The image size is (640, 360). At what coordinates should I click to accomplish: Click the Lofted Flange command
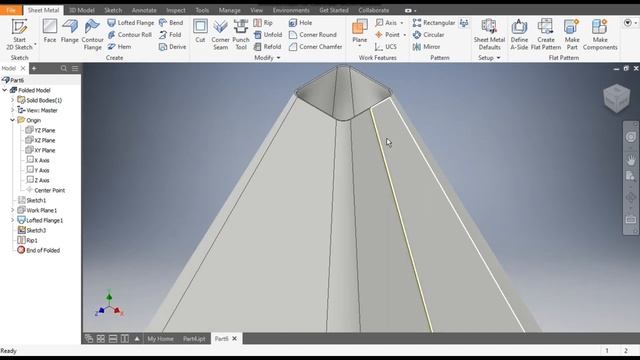[x=131, y=23]
